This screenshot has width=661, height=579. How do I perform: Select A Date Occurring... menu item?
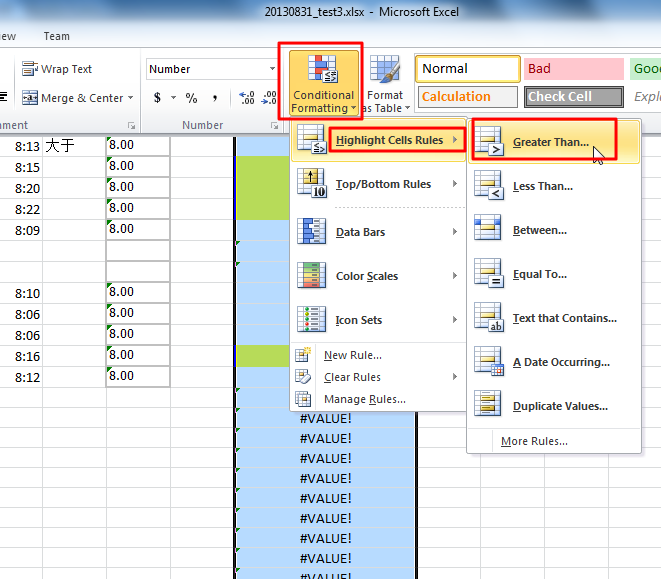[554, 362]
